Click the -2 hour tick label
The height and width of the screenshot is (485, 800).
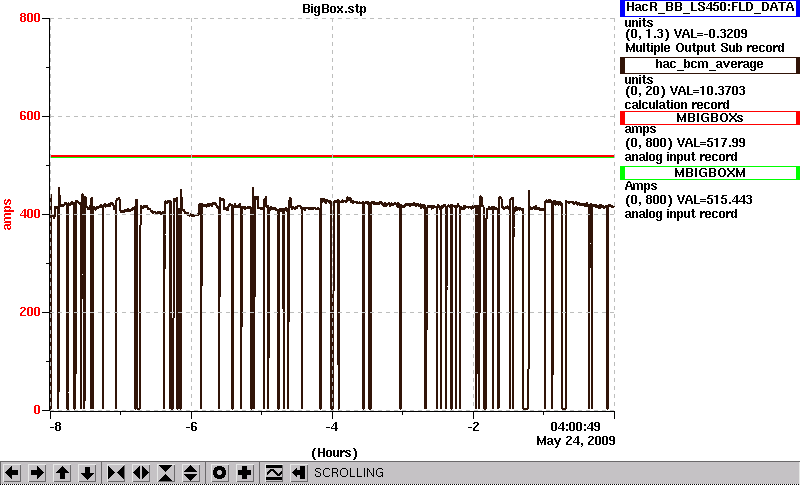tap(473, 426)
